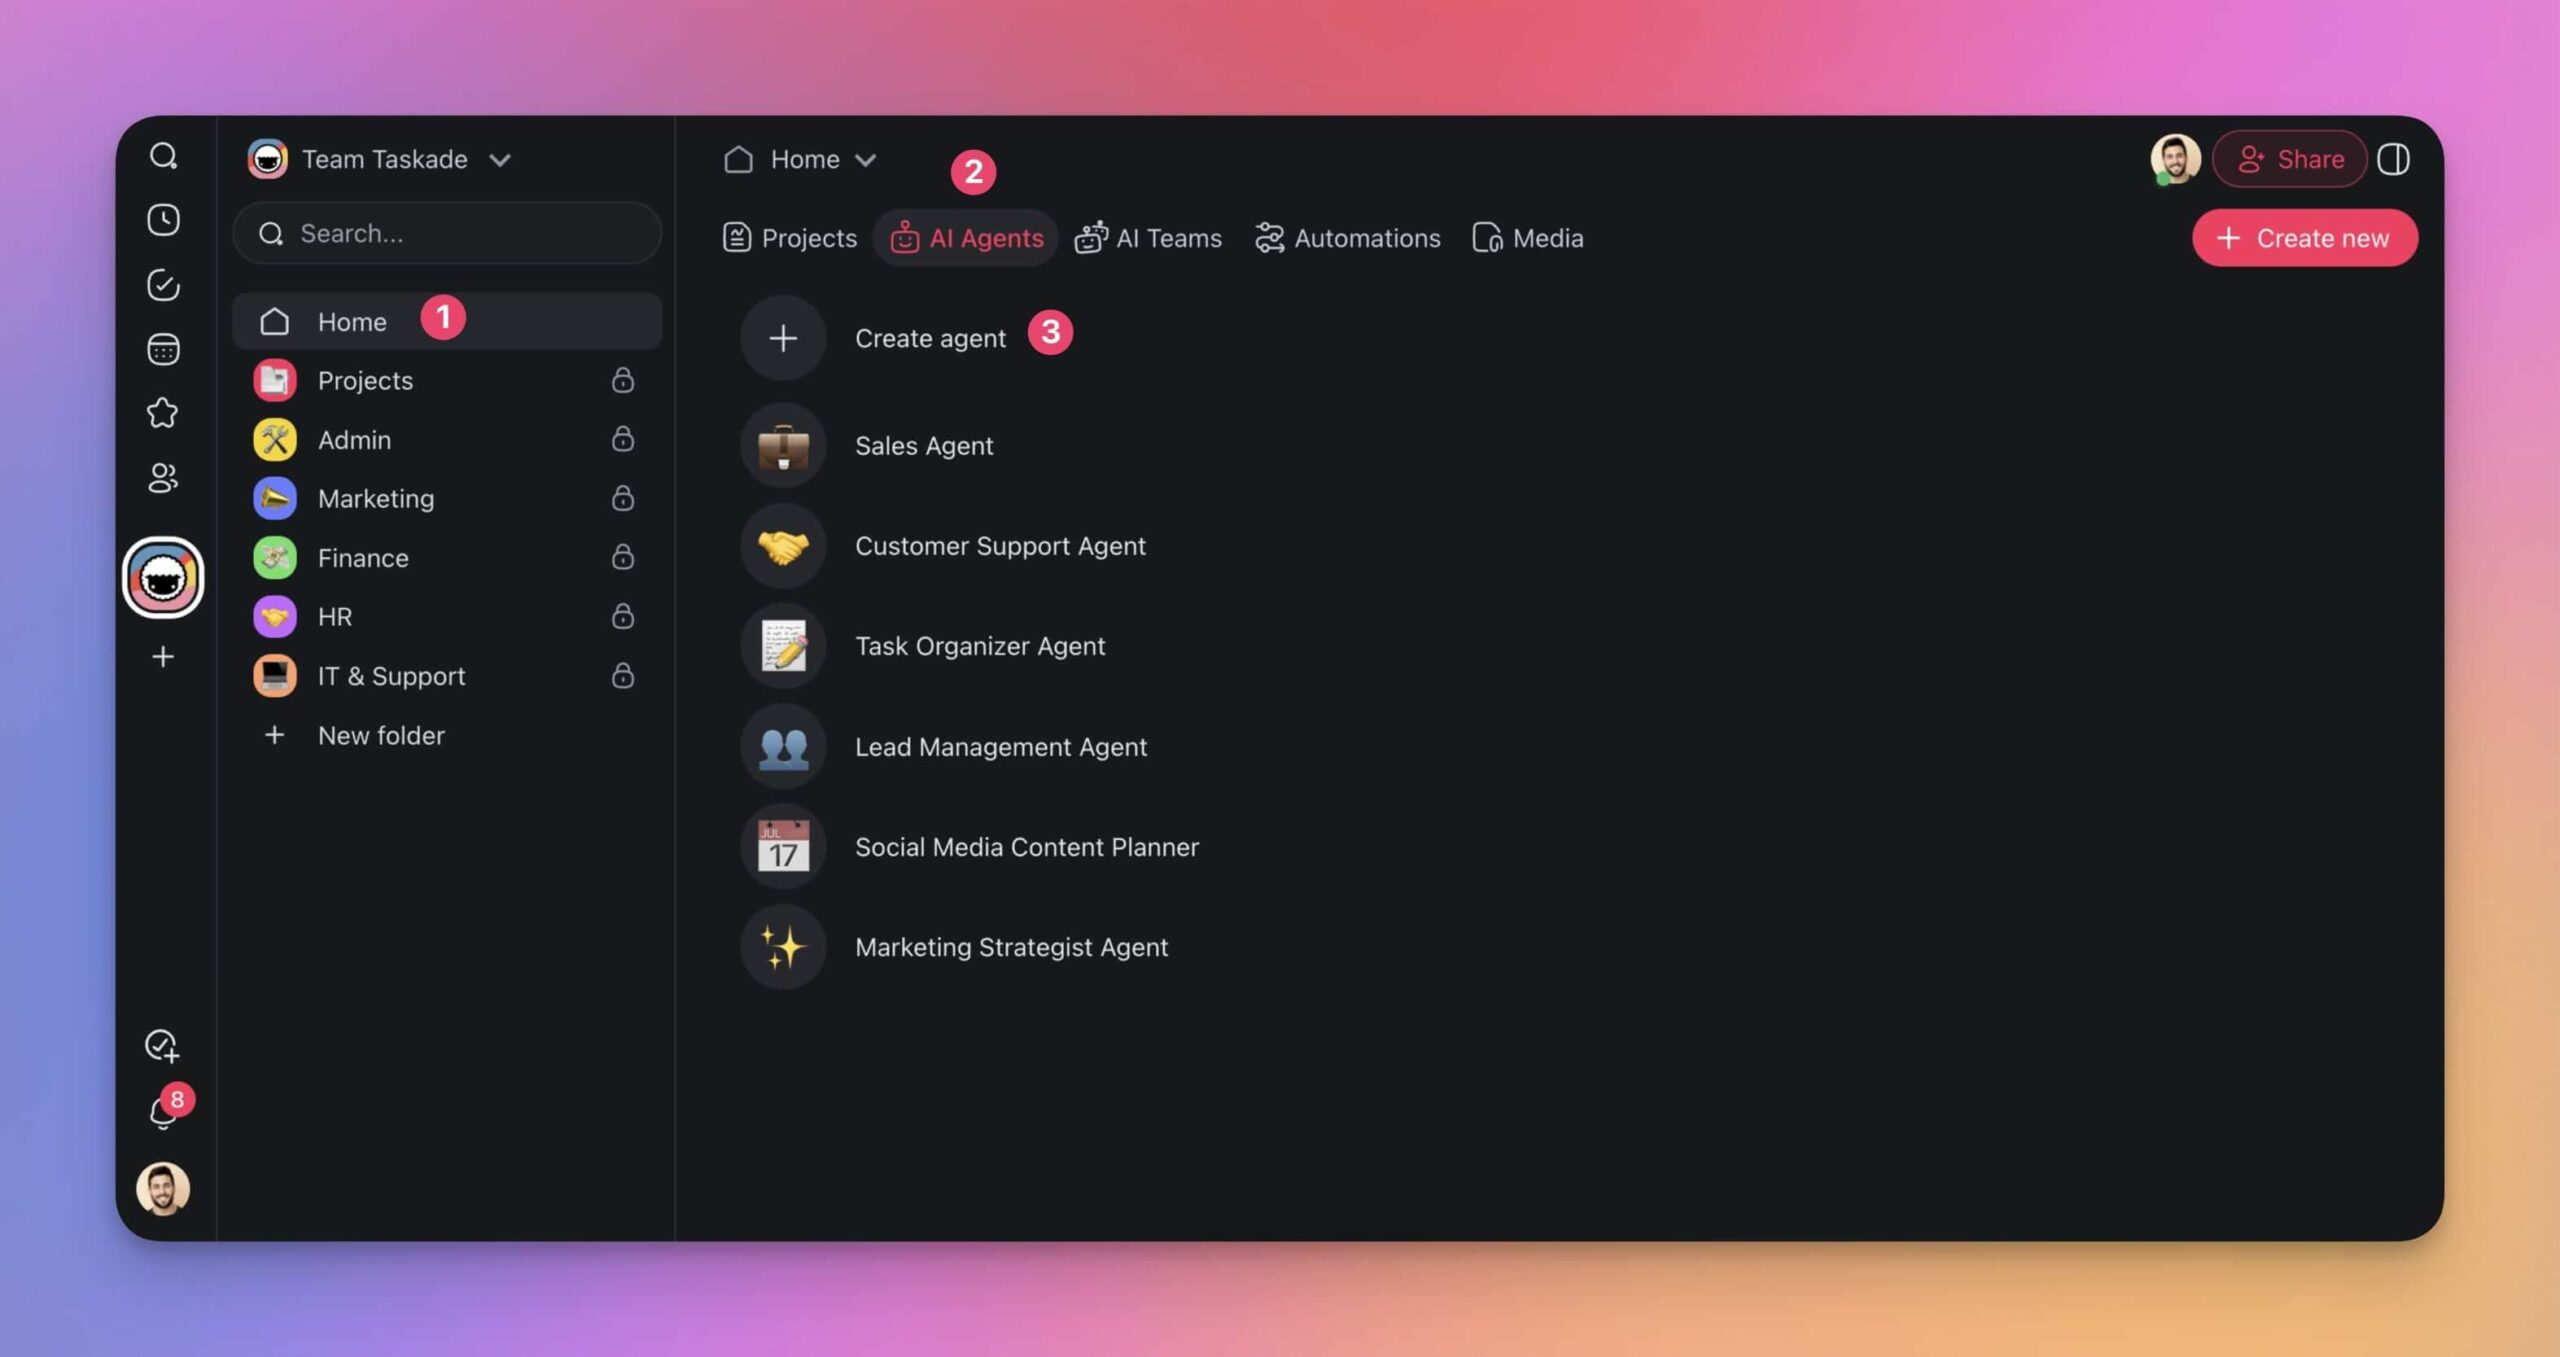
Task: Open the Sales Agent entry
Action: click(x=923, y=446)
